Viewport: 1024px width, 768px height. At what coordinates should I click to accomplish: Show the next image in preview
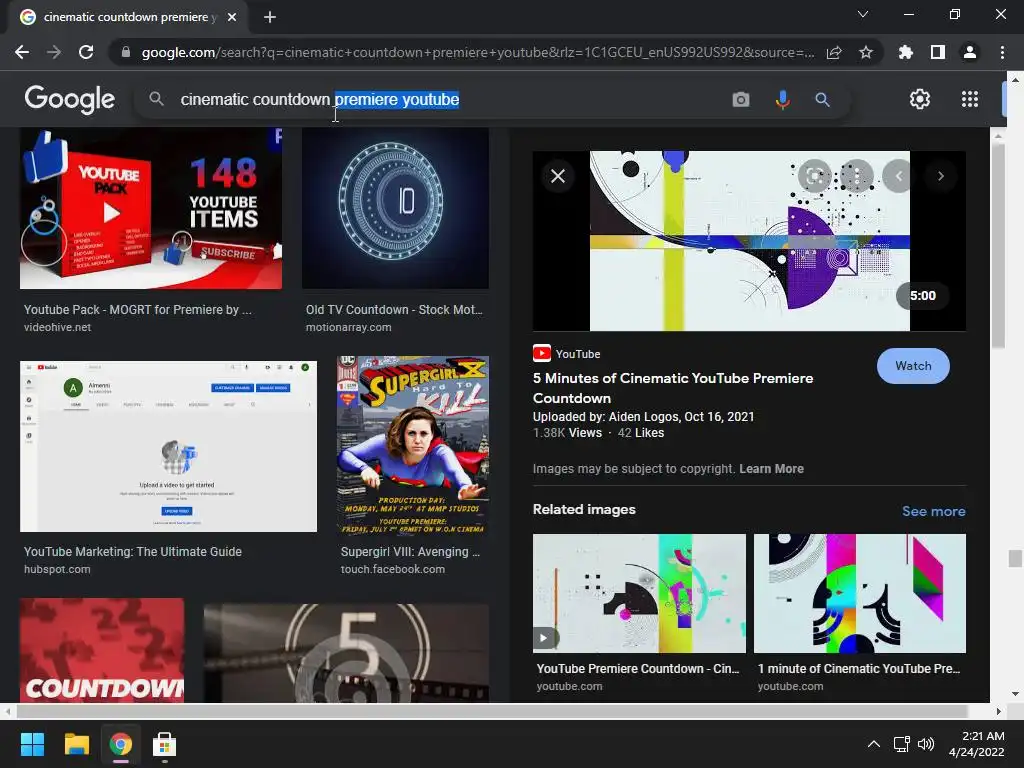coord(940,176)
